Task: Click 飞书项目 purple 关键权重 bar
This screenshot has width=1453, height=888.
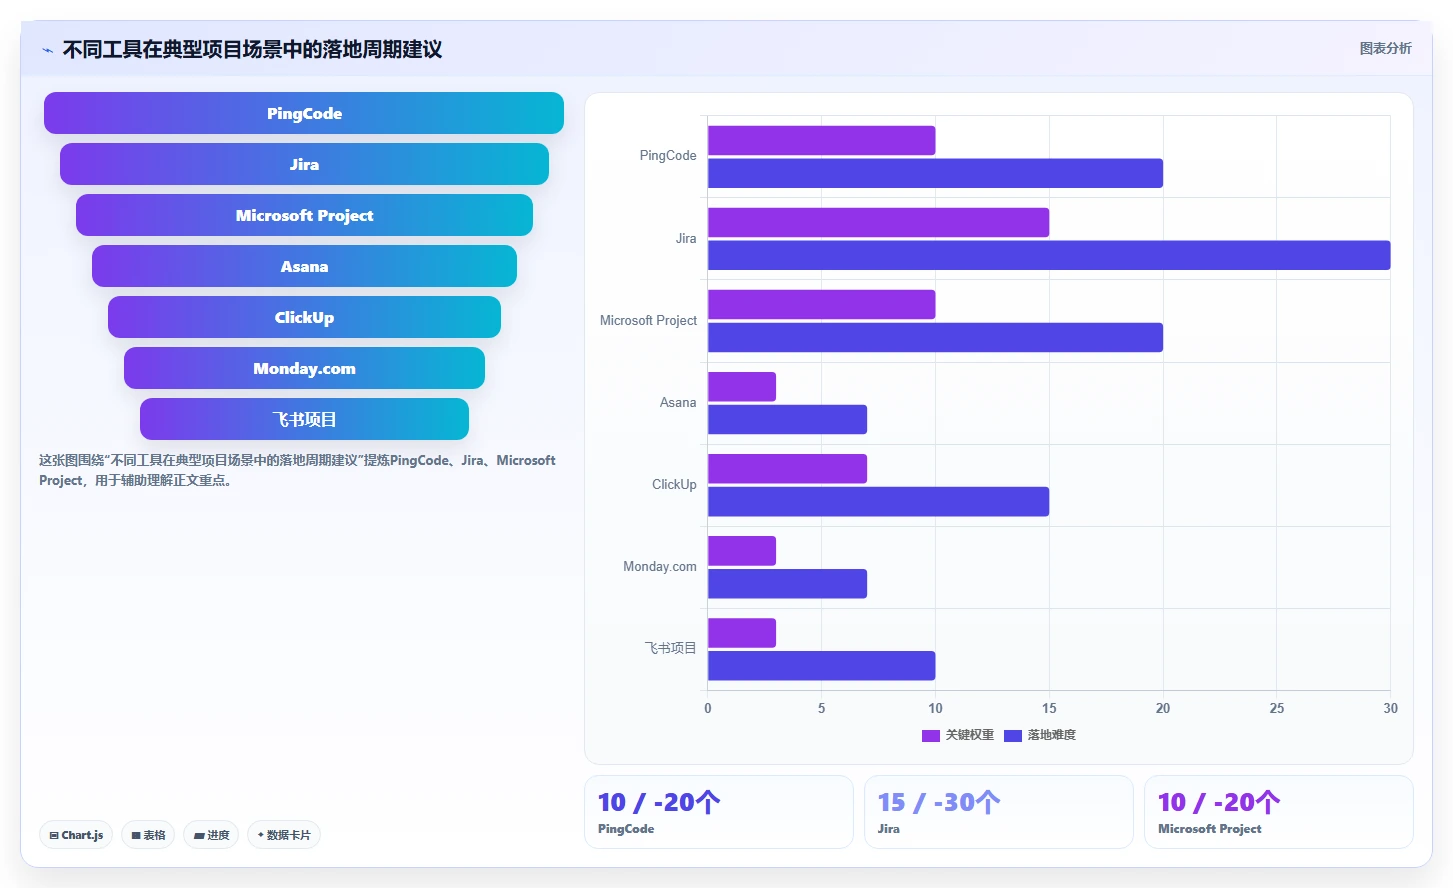Action: click(742, 633)
